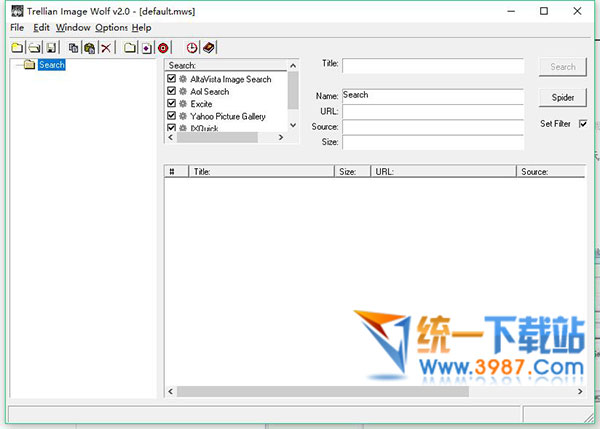This screenshot has height=429, width=600.
Task: Click the gear icon beside Excite
Action: coord(183,103)
